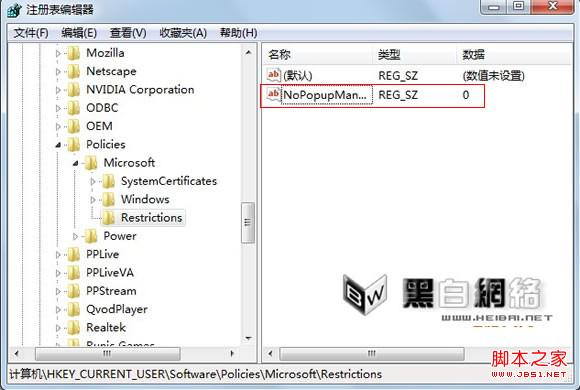Select the Restrictions folder icon
This screenshot has height=390, width=580.
(108, 218)
